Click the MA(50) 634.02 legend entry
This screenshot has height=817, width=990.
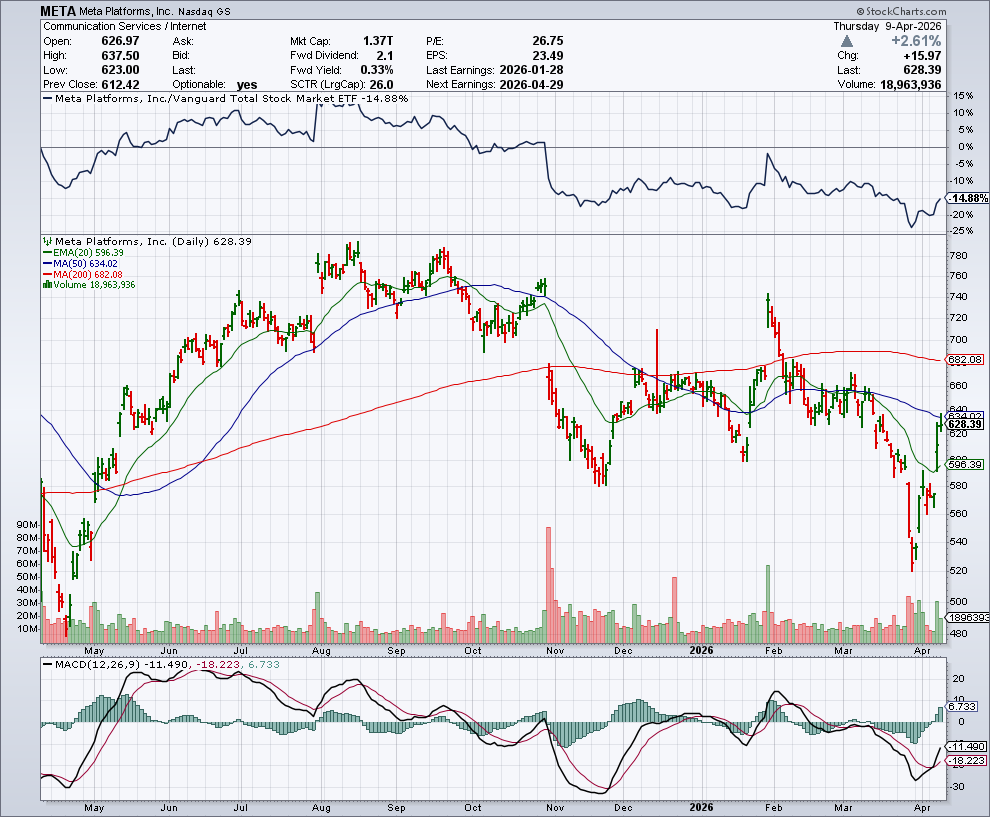80,263
